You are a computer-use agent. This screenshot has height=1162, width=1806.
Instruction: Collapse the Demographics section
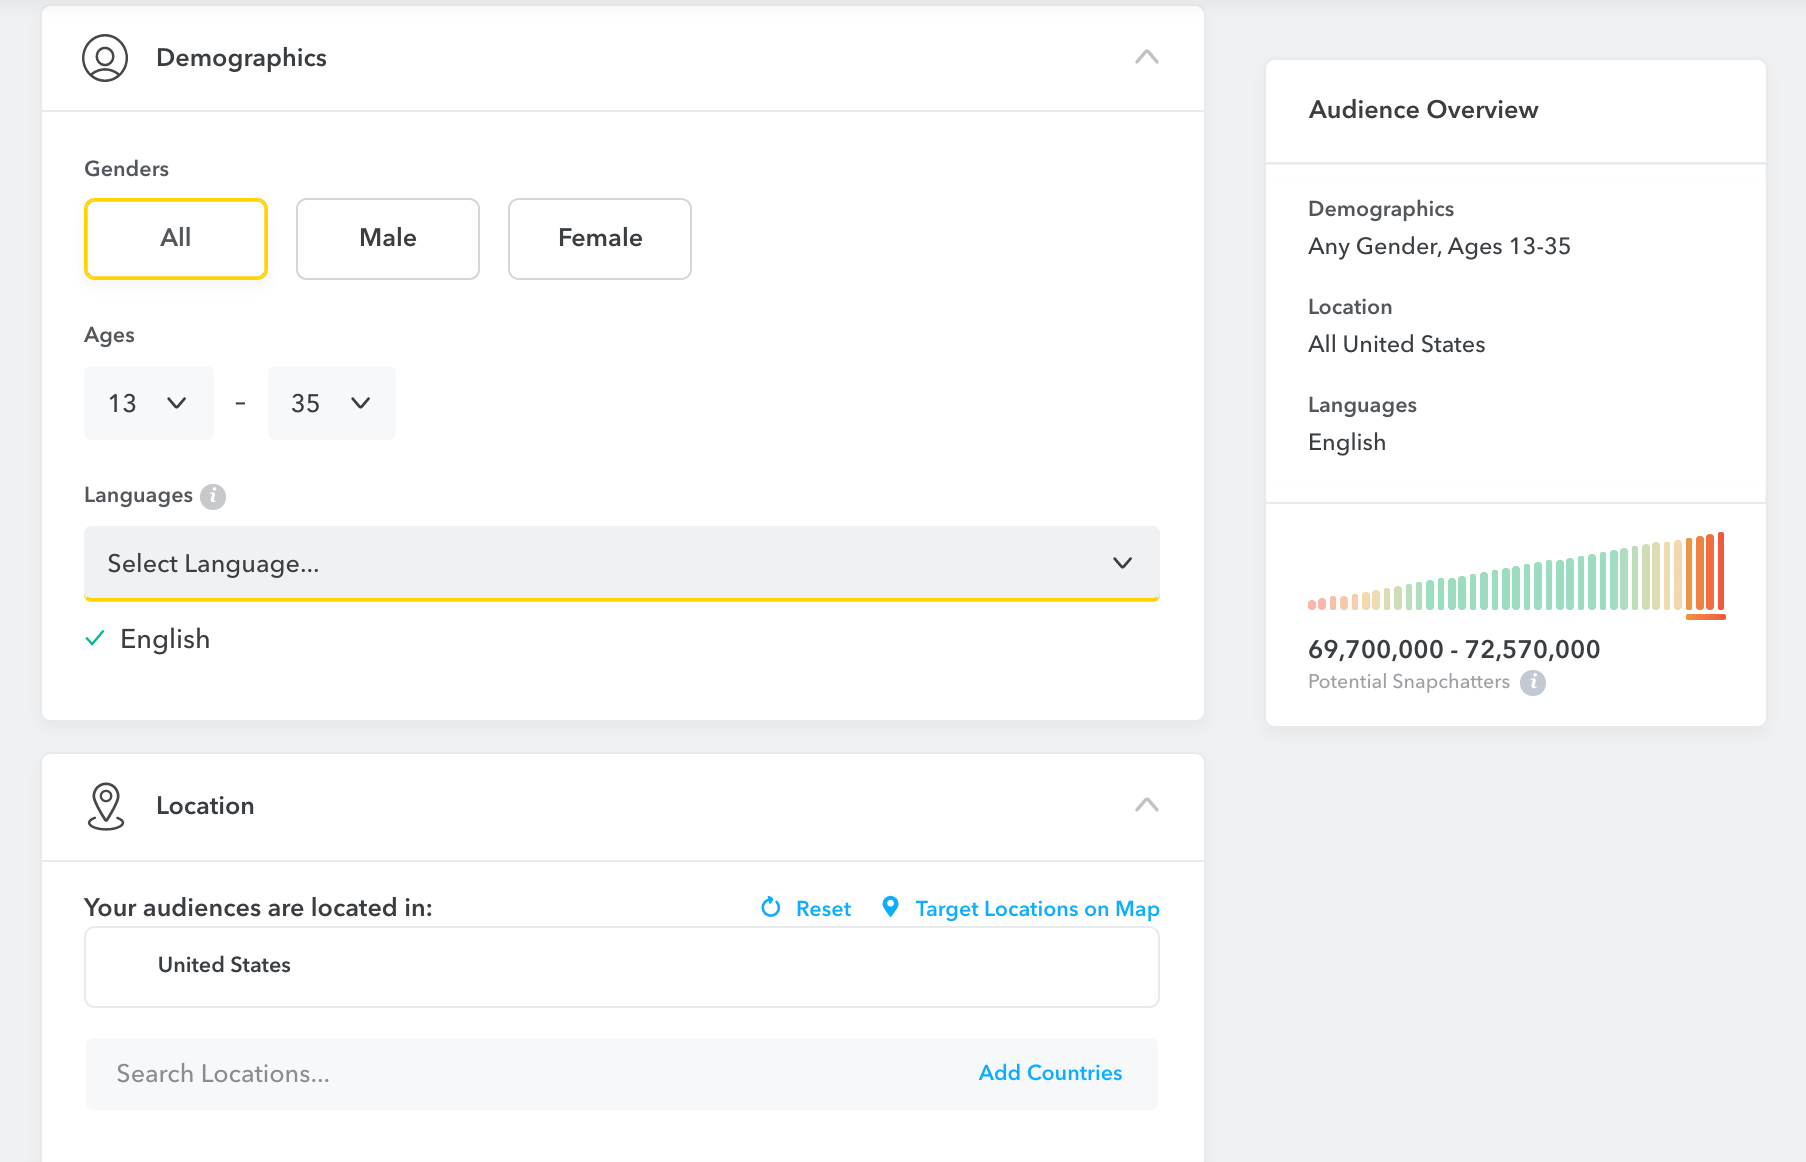pyautogui.click(x=1147, y=57)
